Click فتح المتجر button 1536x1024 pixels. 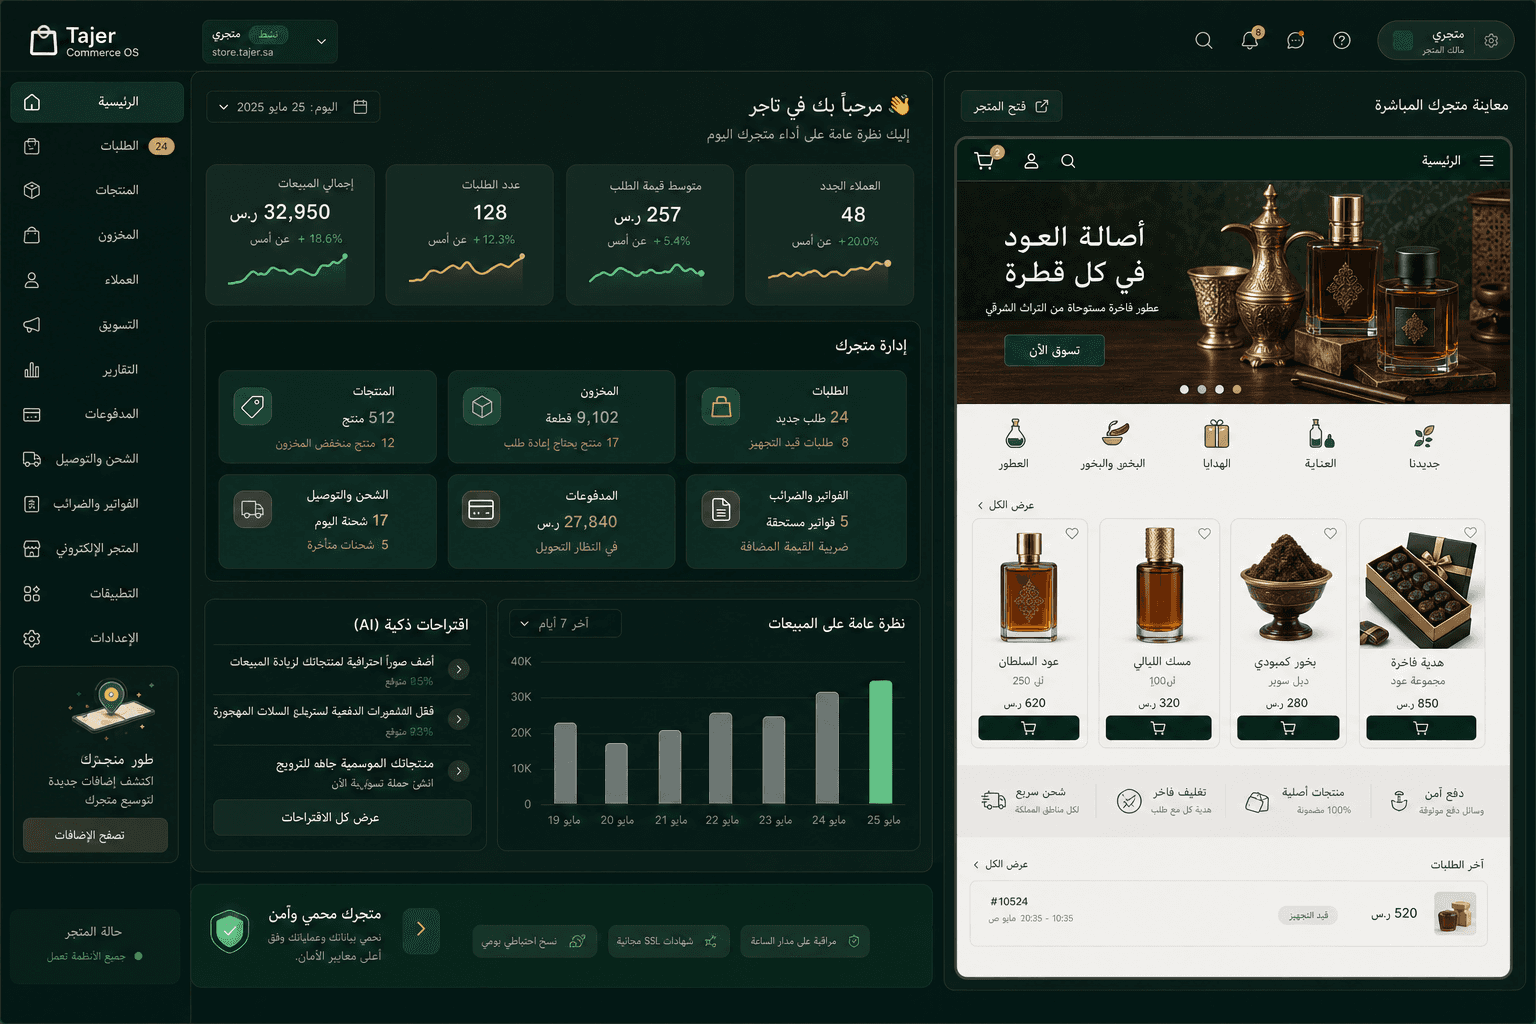[1011, 106]
